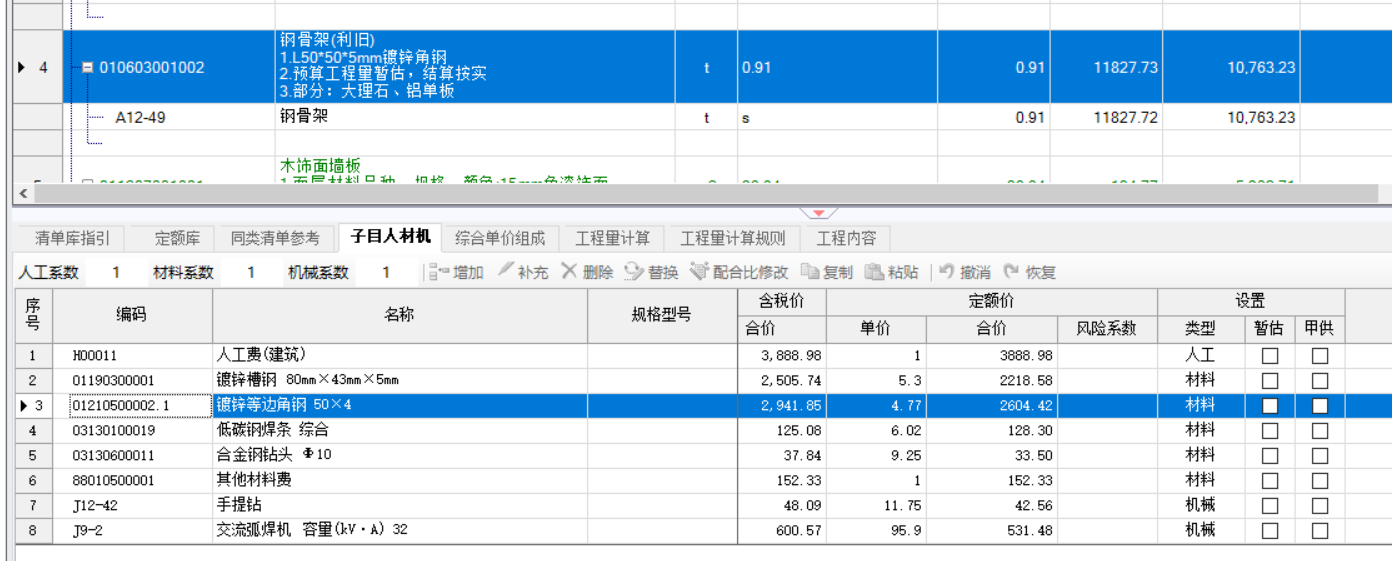The image size is (1392, 561).
Task: Toggle 甲供 checkbox for 交流弧焊机 row
Action: point(1320,531)
